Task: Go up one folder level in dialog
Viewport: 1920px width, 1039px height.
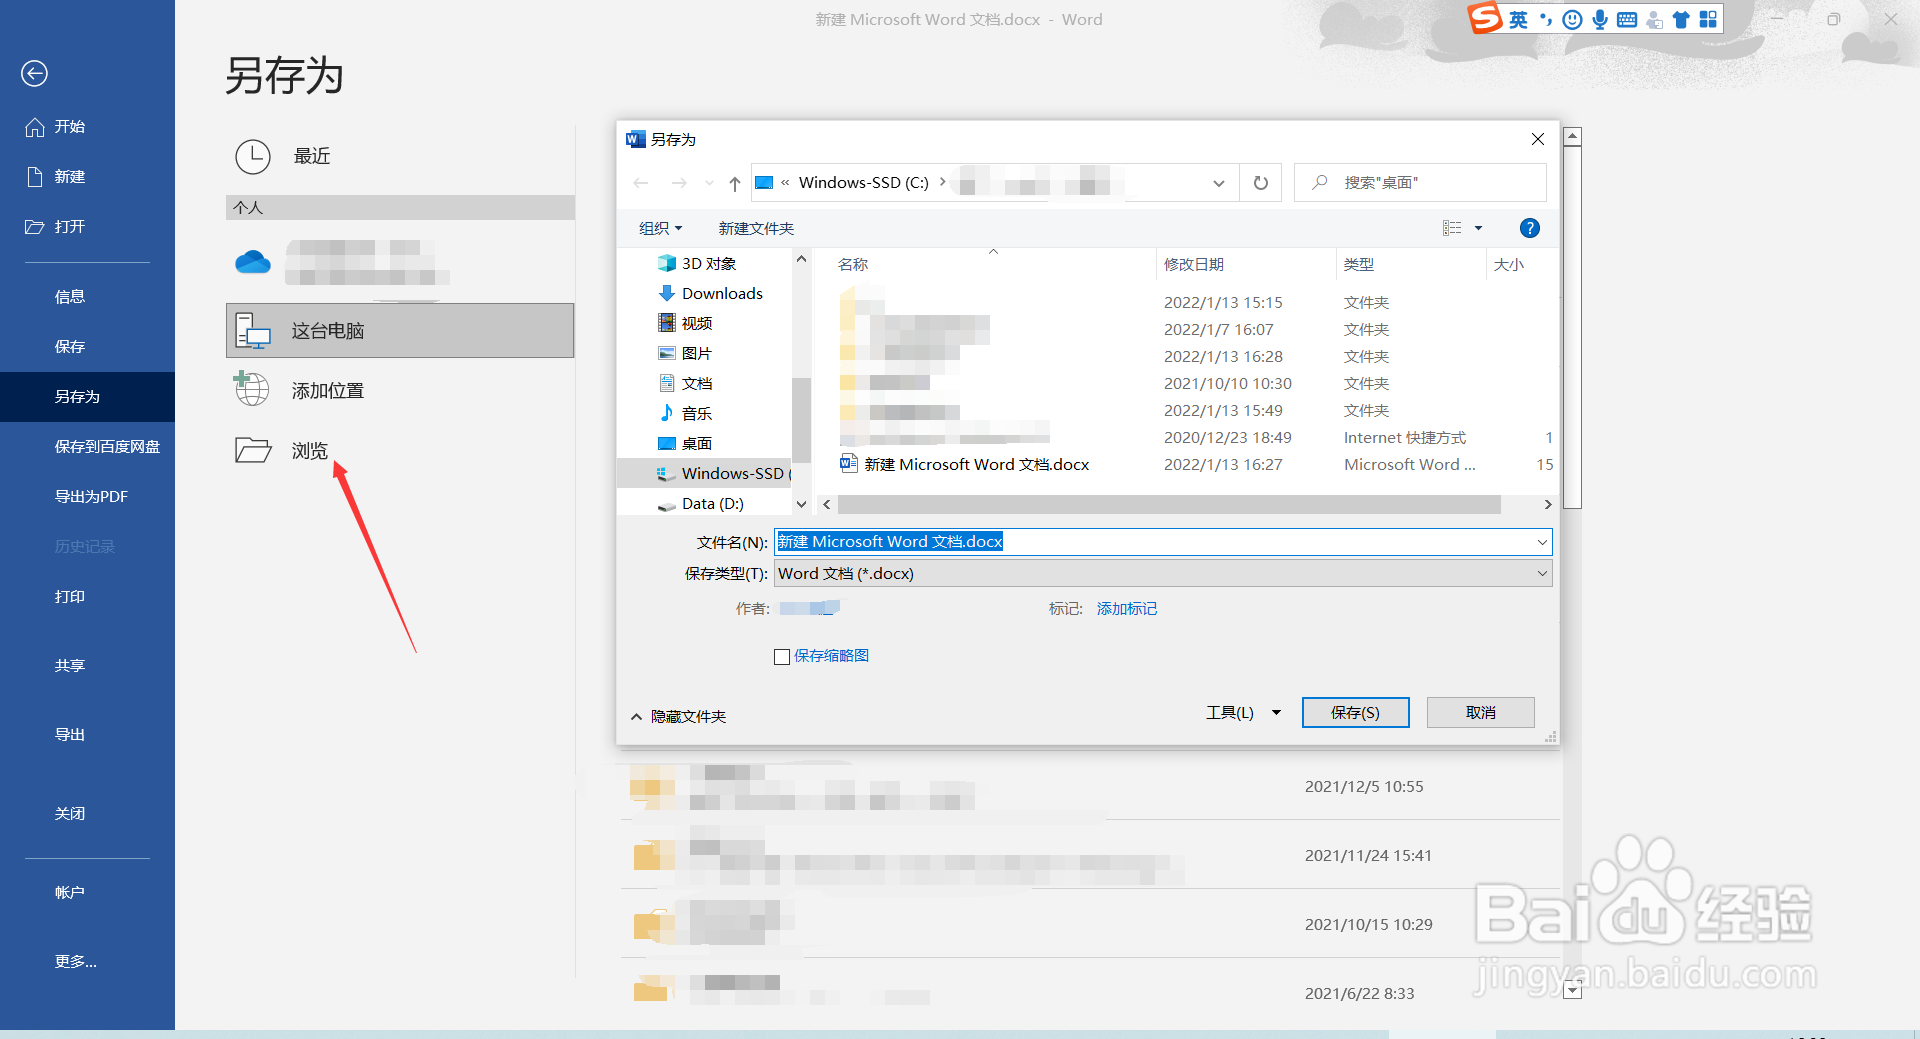Action: click(735, 183)
